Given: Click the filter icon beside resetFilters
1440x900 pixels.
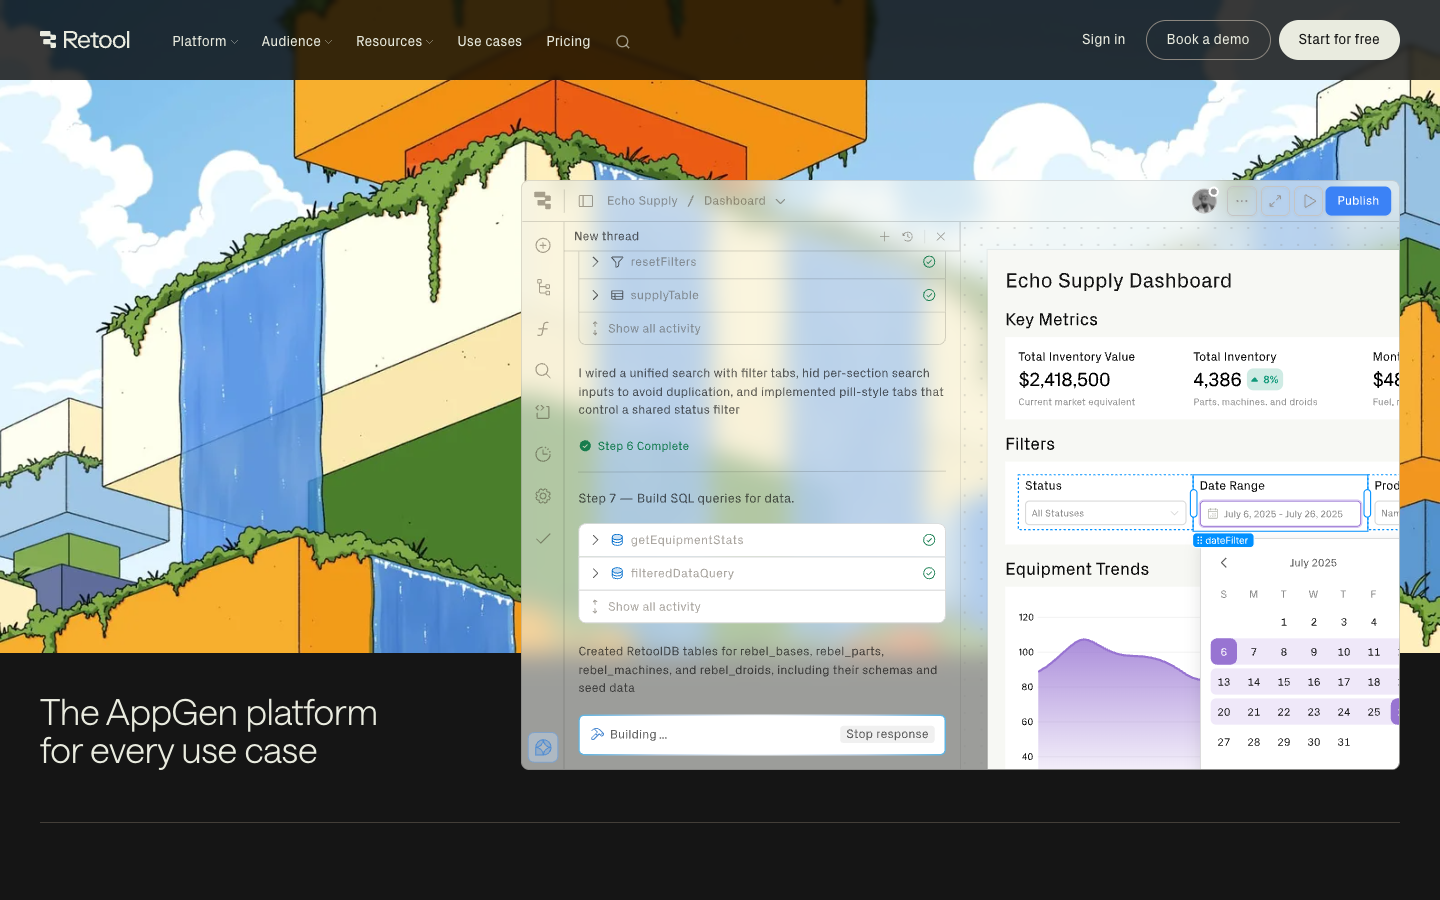Looking at the screenshot, I should click(617, 262).
